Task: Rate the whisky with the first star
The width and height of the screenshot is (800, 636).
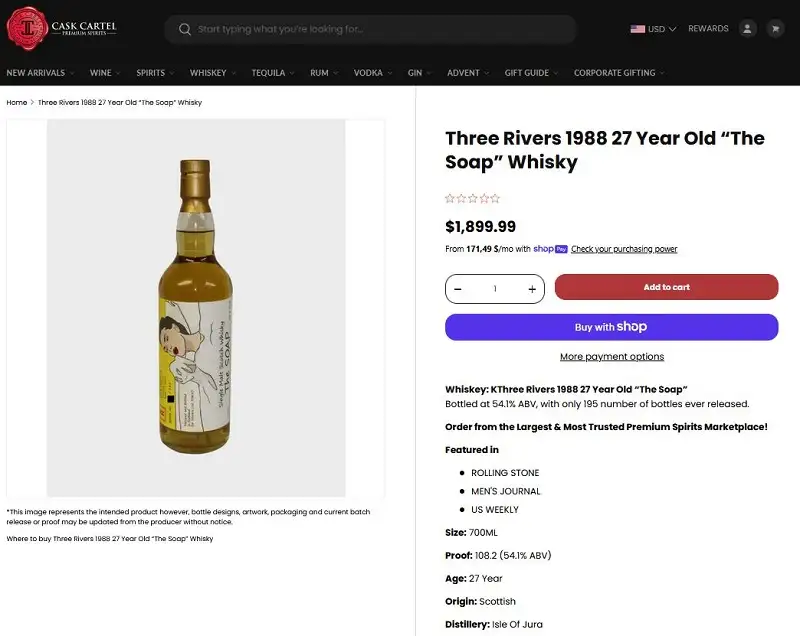Action: click(449, 198)
